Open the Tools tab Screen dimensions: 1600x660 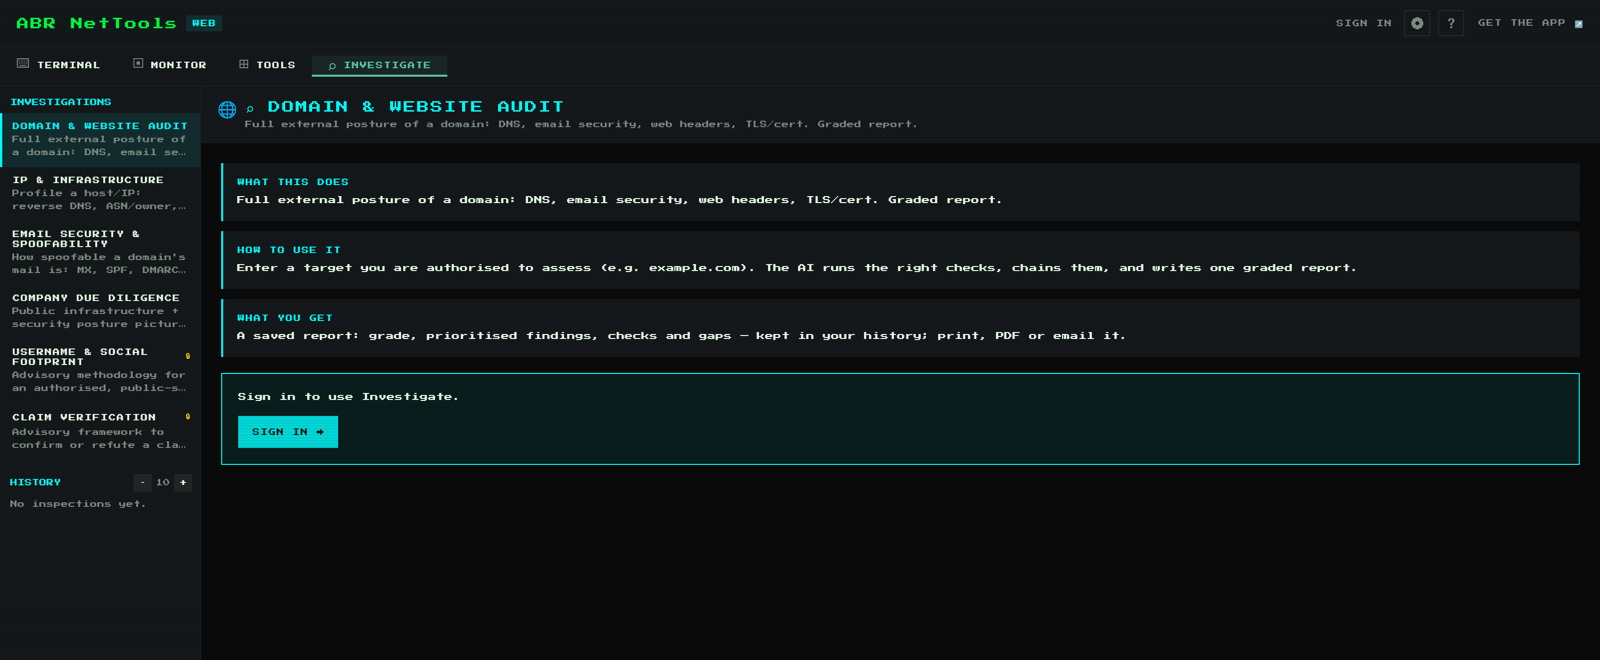(x=266, y=65)
